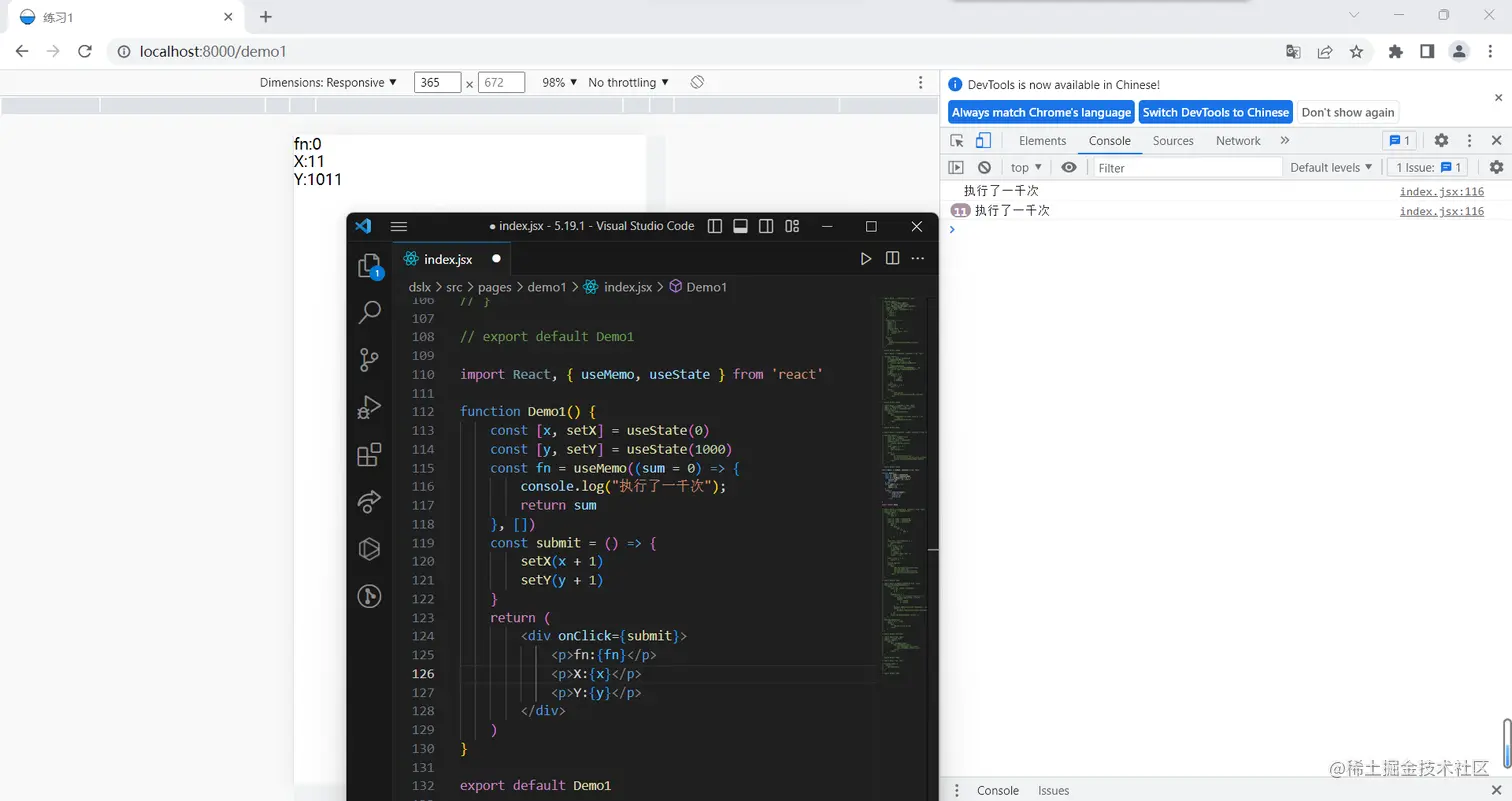Open Extensions view in VS Code
Image resolution: width=1512 pixels, height=801 pixels.
[369, 455]
